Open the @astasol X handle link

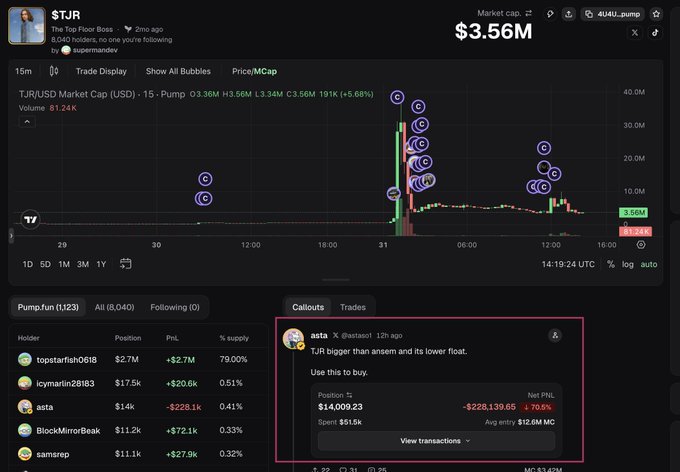coord(356,335)
